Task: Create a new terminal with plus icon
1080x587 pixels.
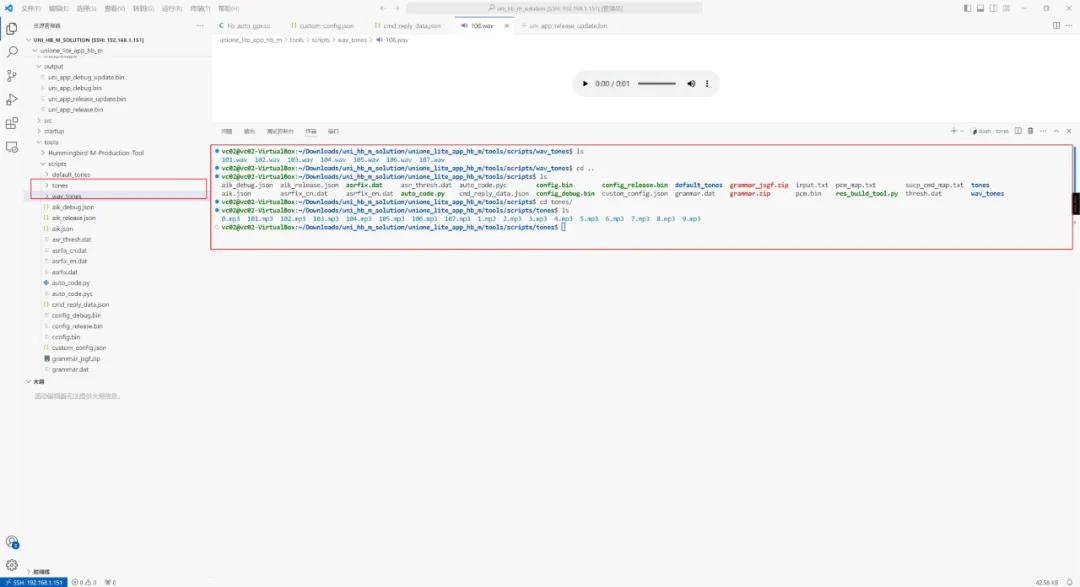Action: [953, 131]
